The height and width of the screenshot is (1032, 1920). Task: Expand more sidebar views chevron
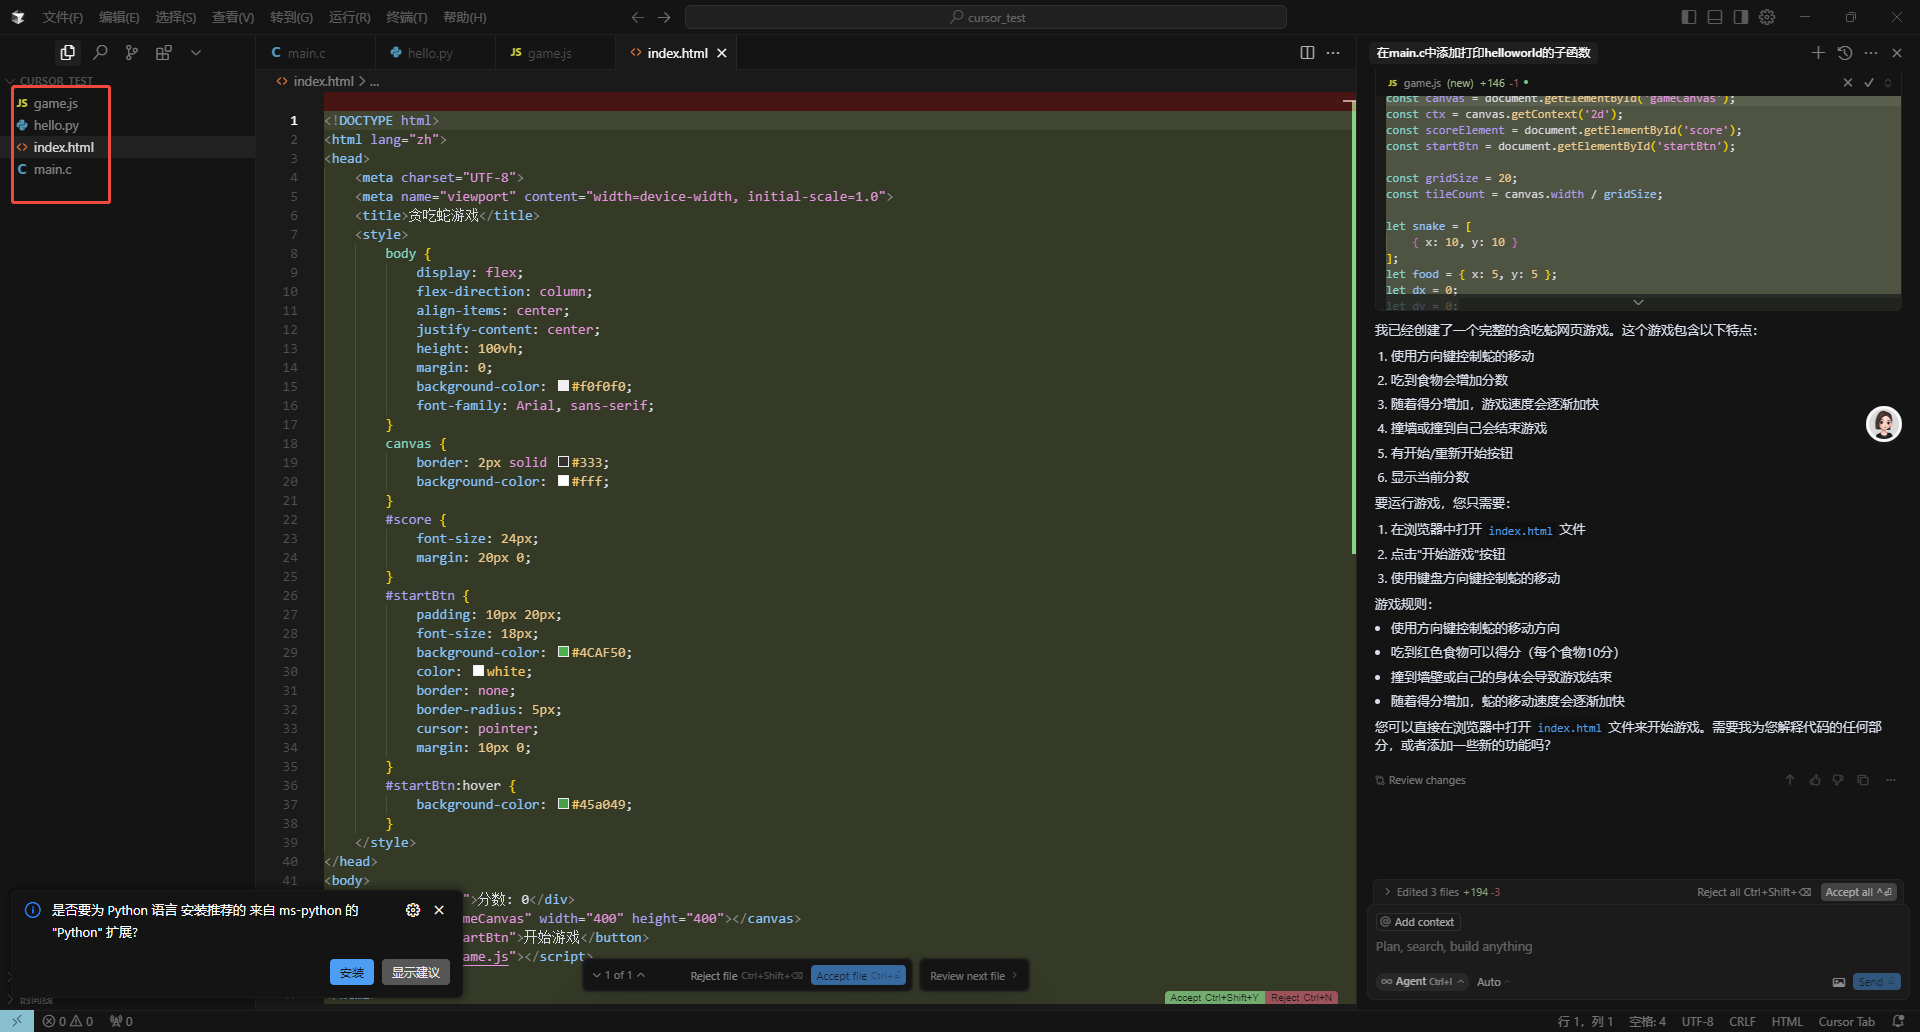coord(196,52)
